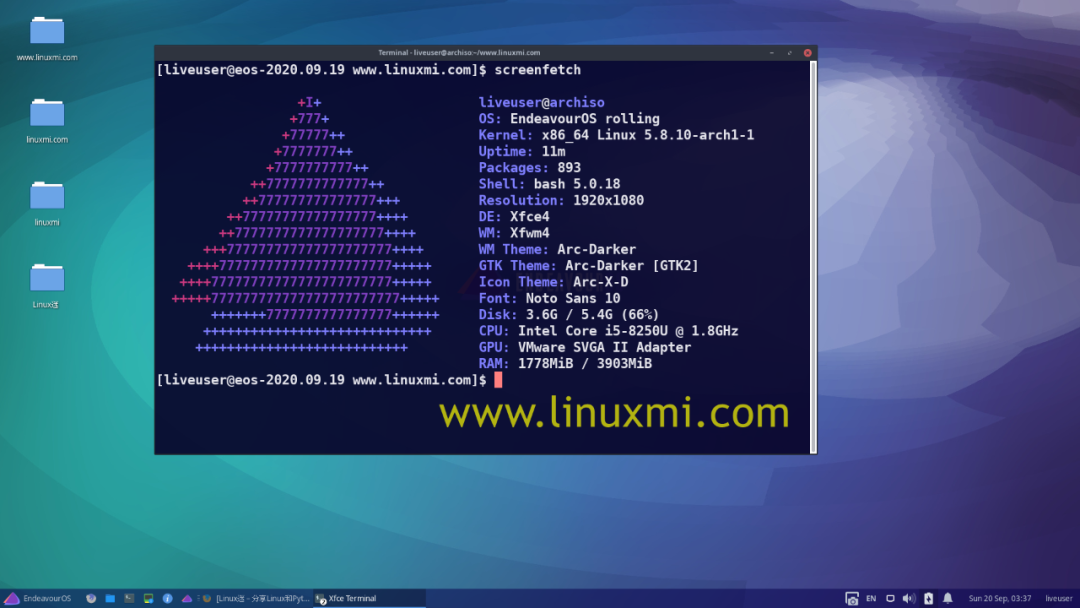This screenshot has height=608, width=1080.
Task: Click the clock showing Sun 20 Sep, 03:37
Action: click(1000, 598)
